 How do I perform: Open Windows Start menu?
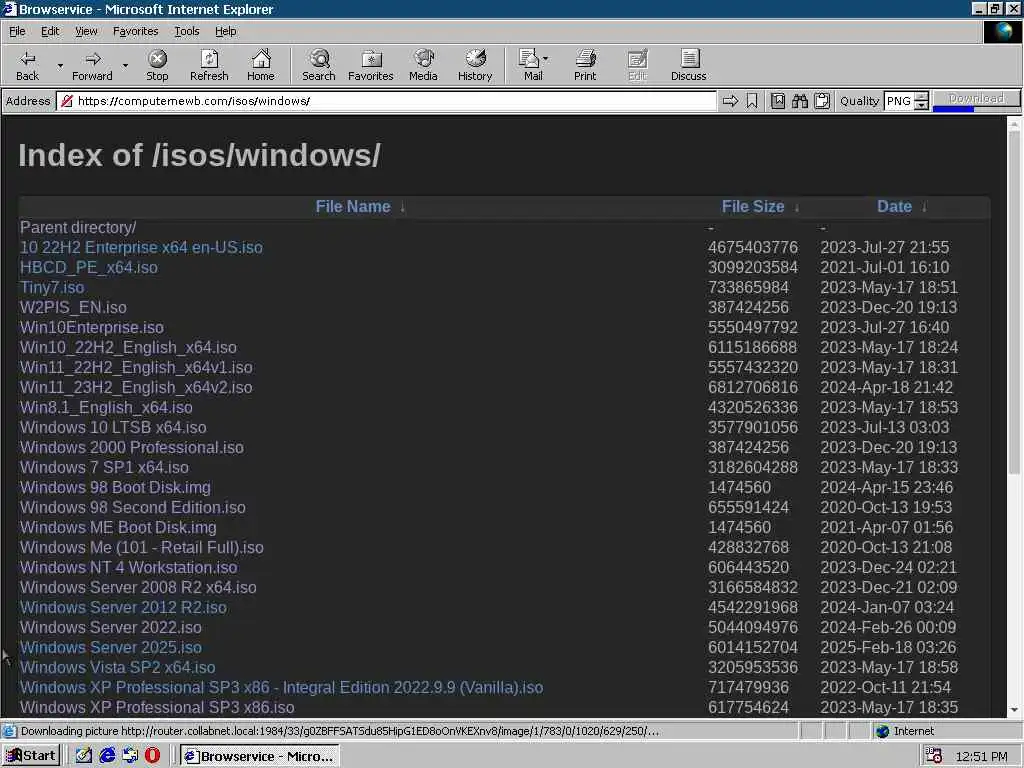[31, 756]
